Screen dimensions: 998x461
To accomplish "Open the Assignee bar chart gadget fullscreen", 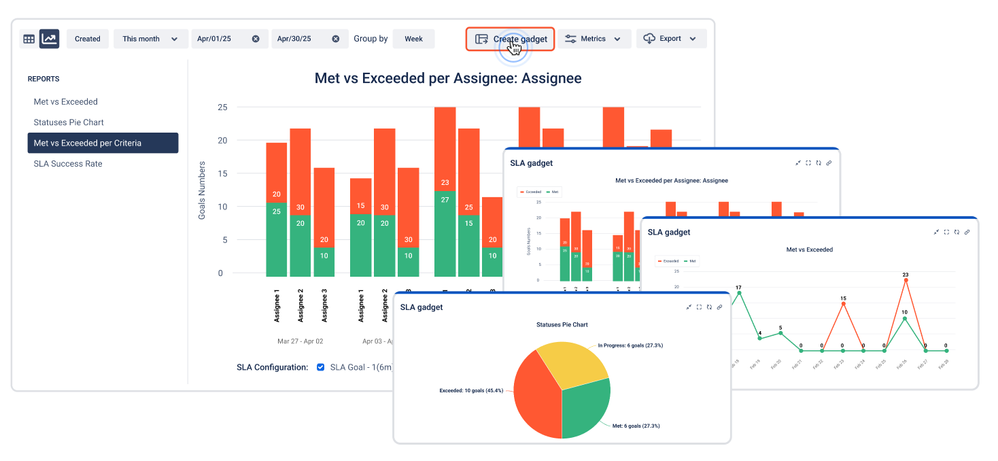I will [808, 163].
